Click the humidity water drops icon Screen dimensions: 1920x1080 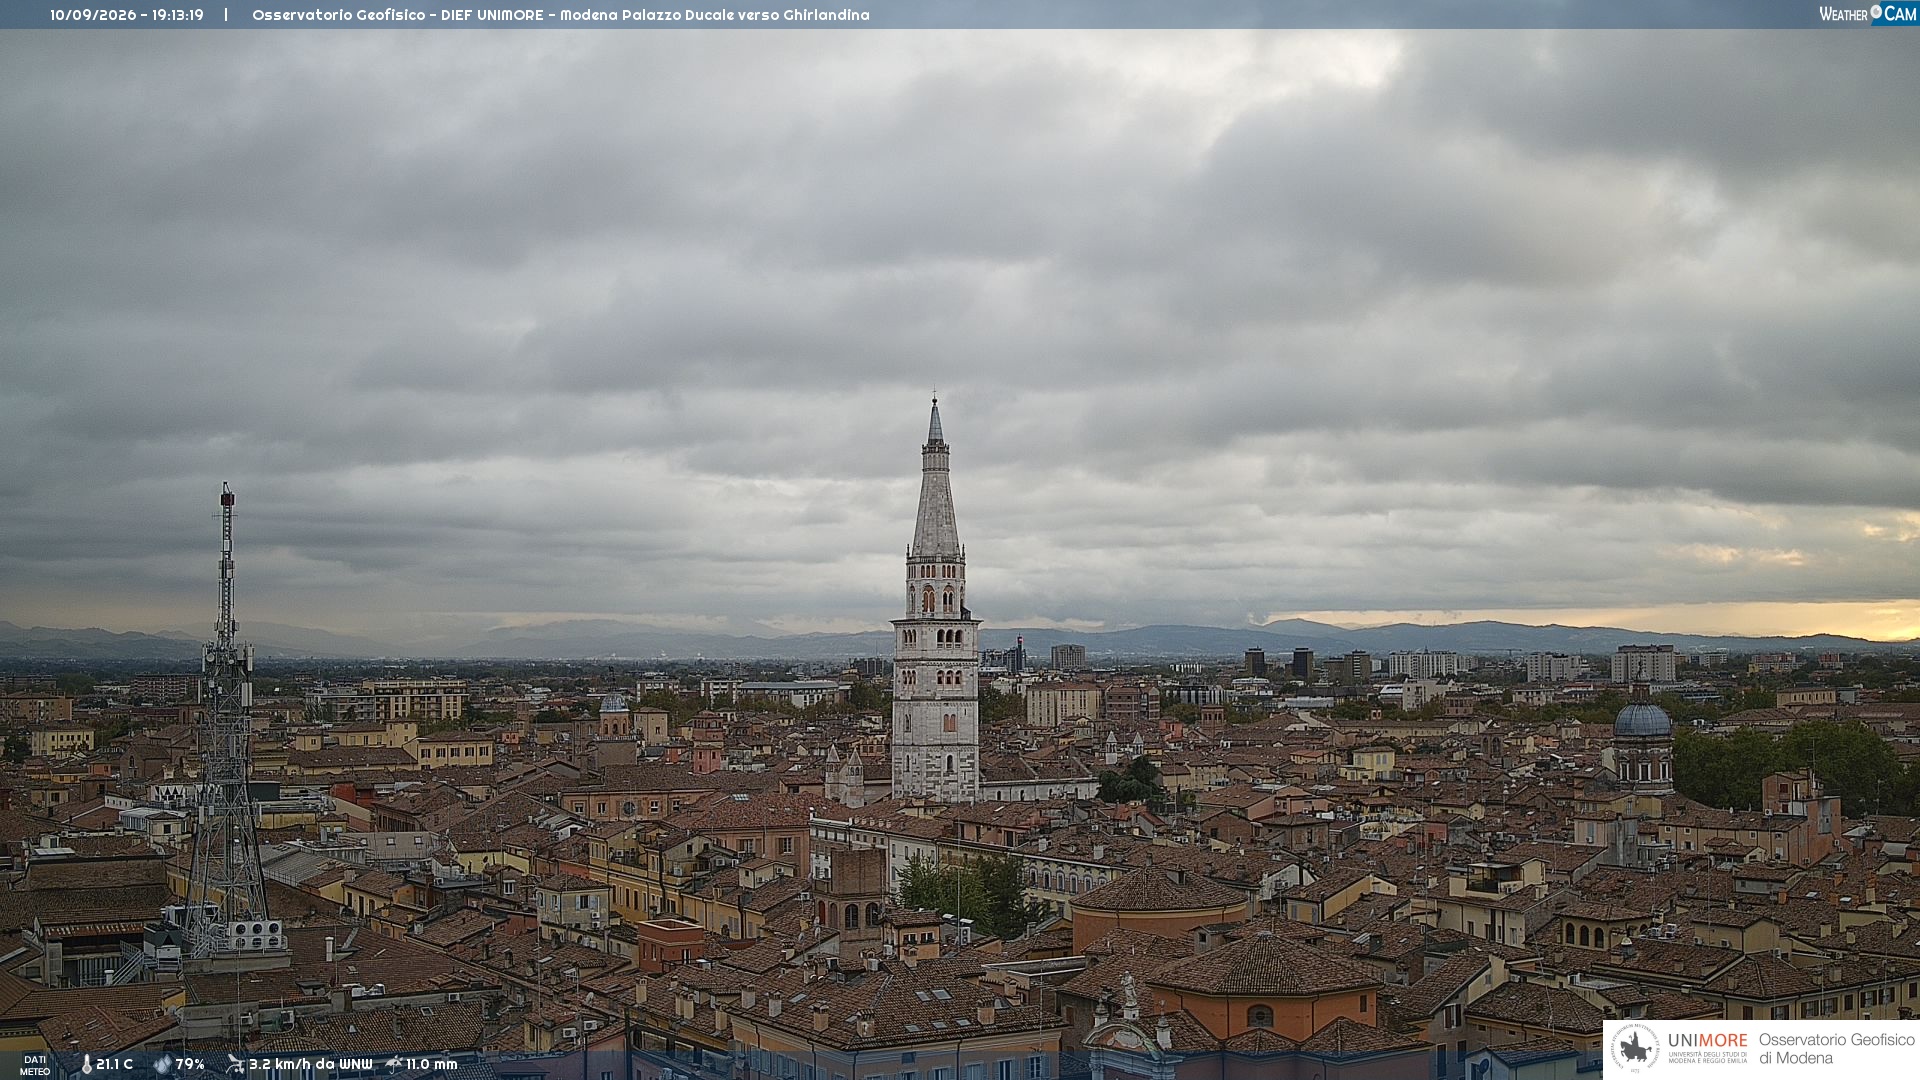pos(163,1064)
